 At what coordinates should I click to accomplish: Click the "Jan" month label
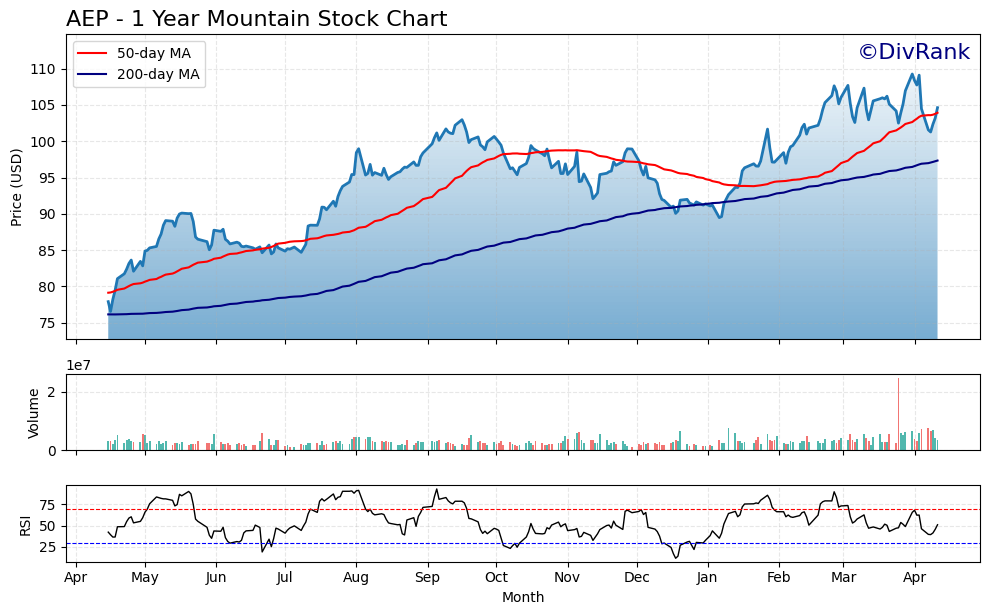click(708, 578)
